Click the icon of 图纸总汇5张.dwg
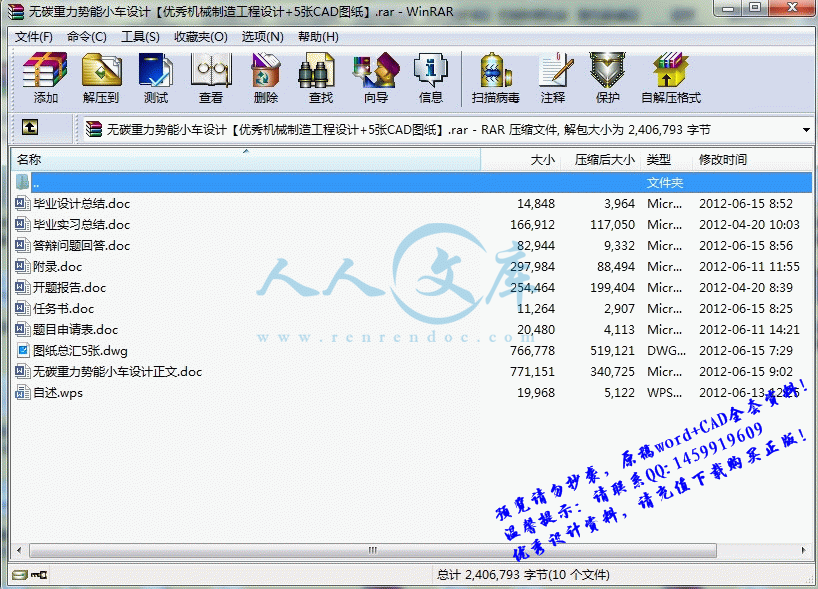This screenshot has height=589, width=818. pos(22,351)
